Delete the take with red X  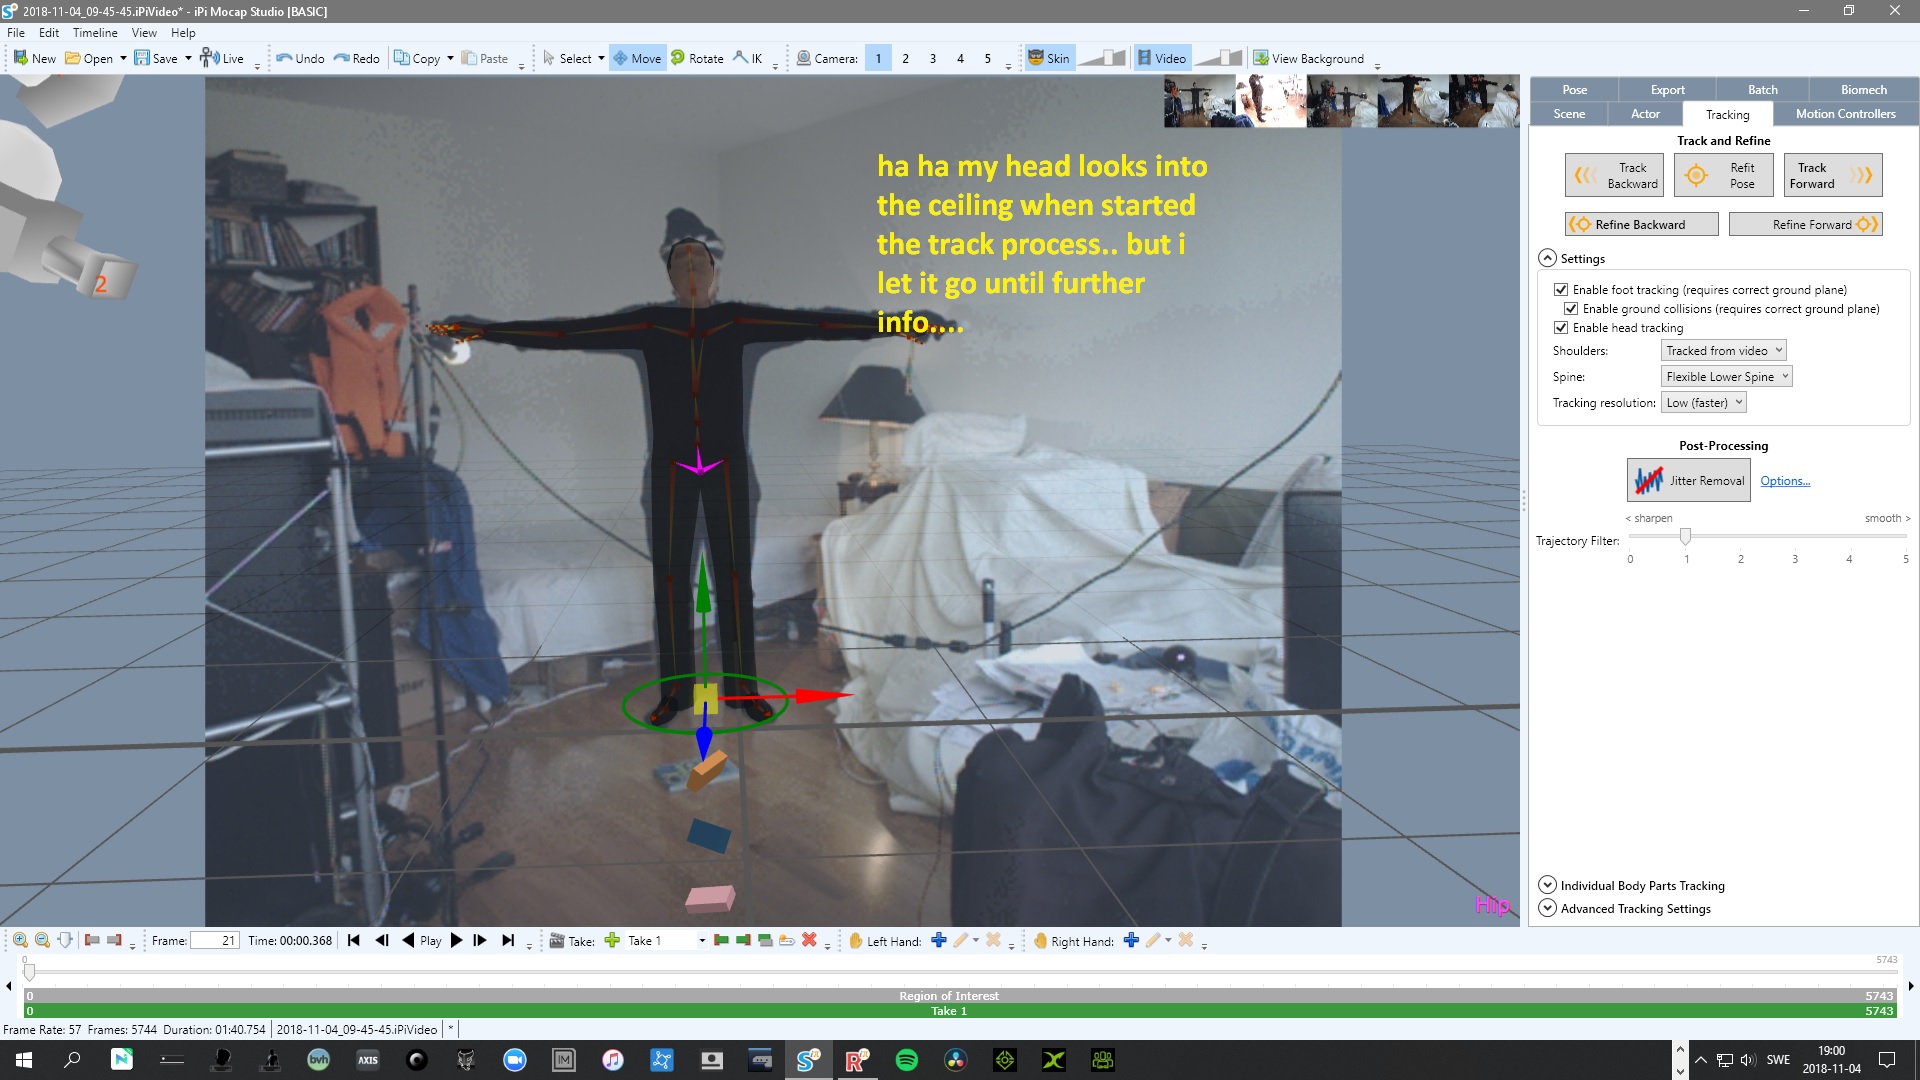pyautogui.click(x=809, y=940)
